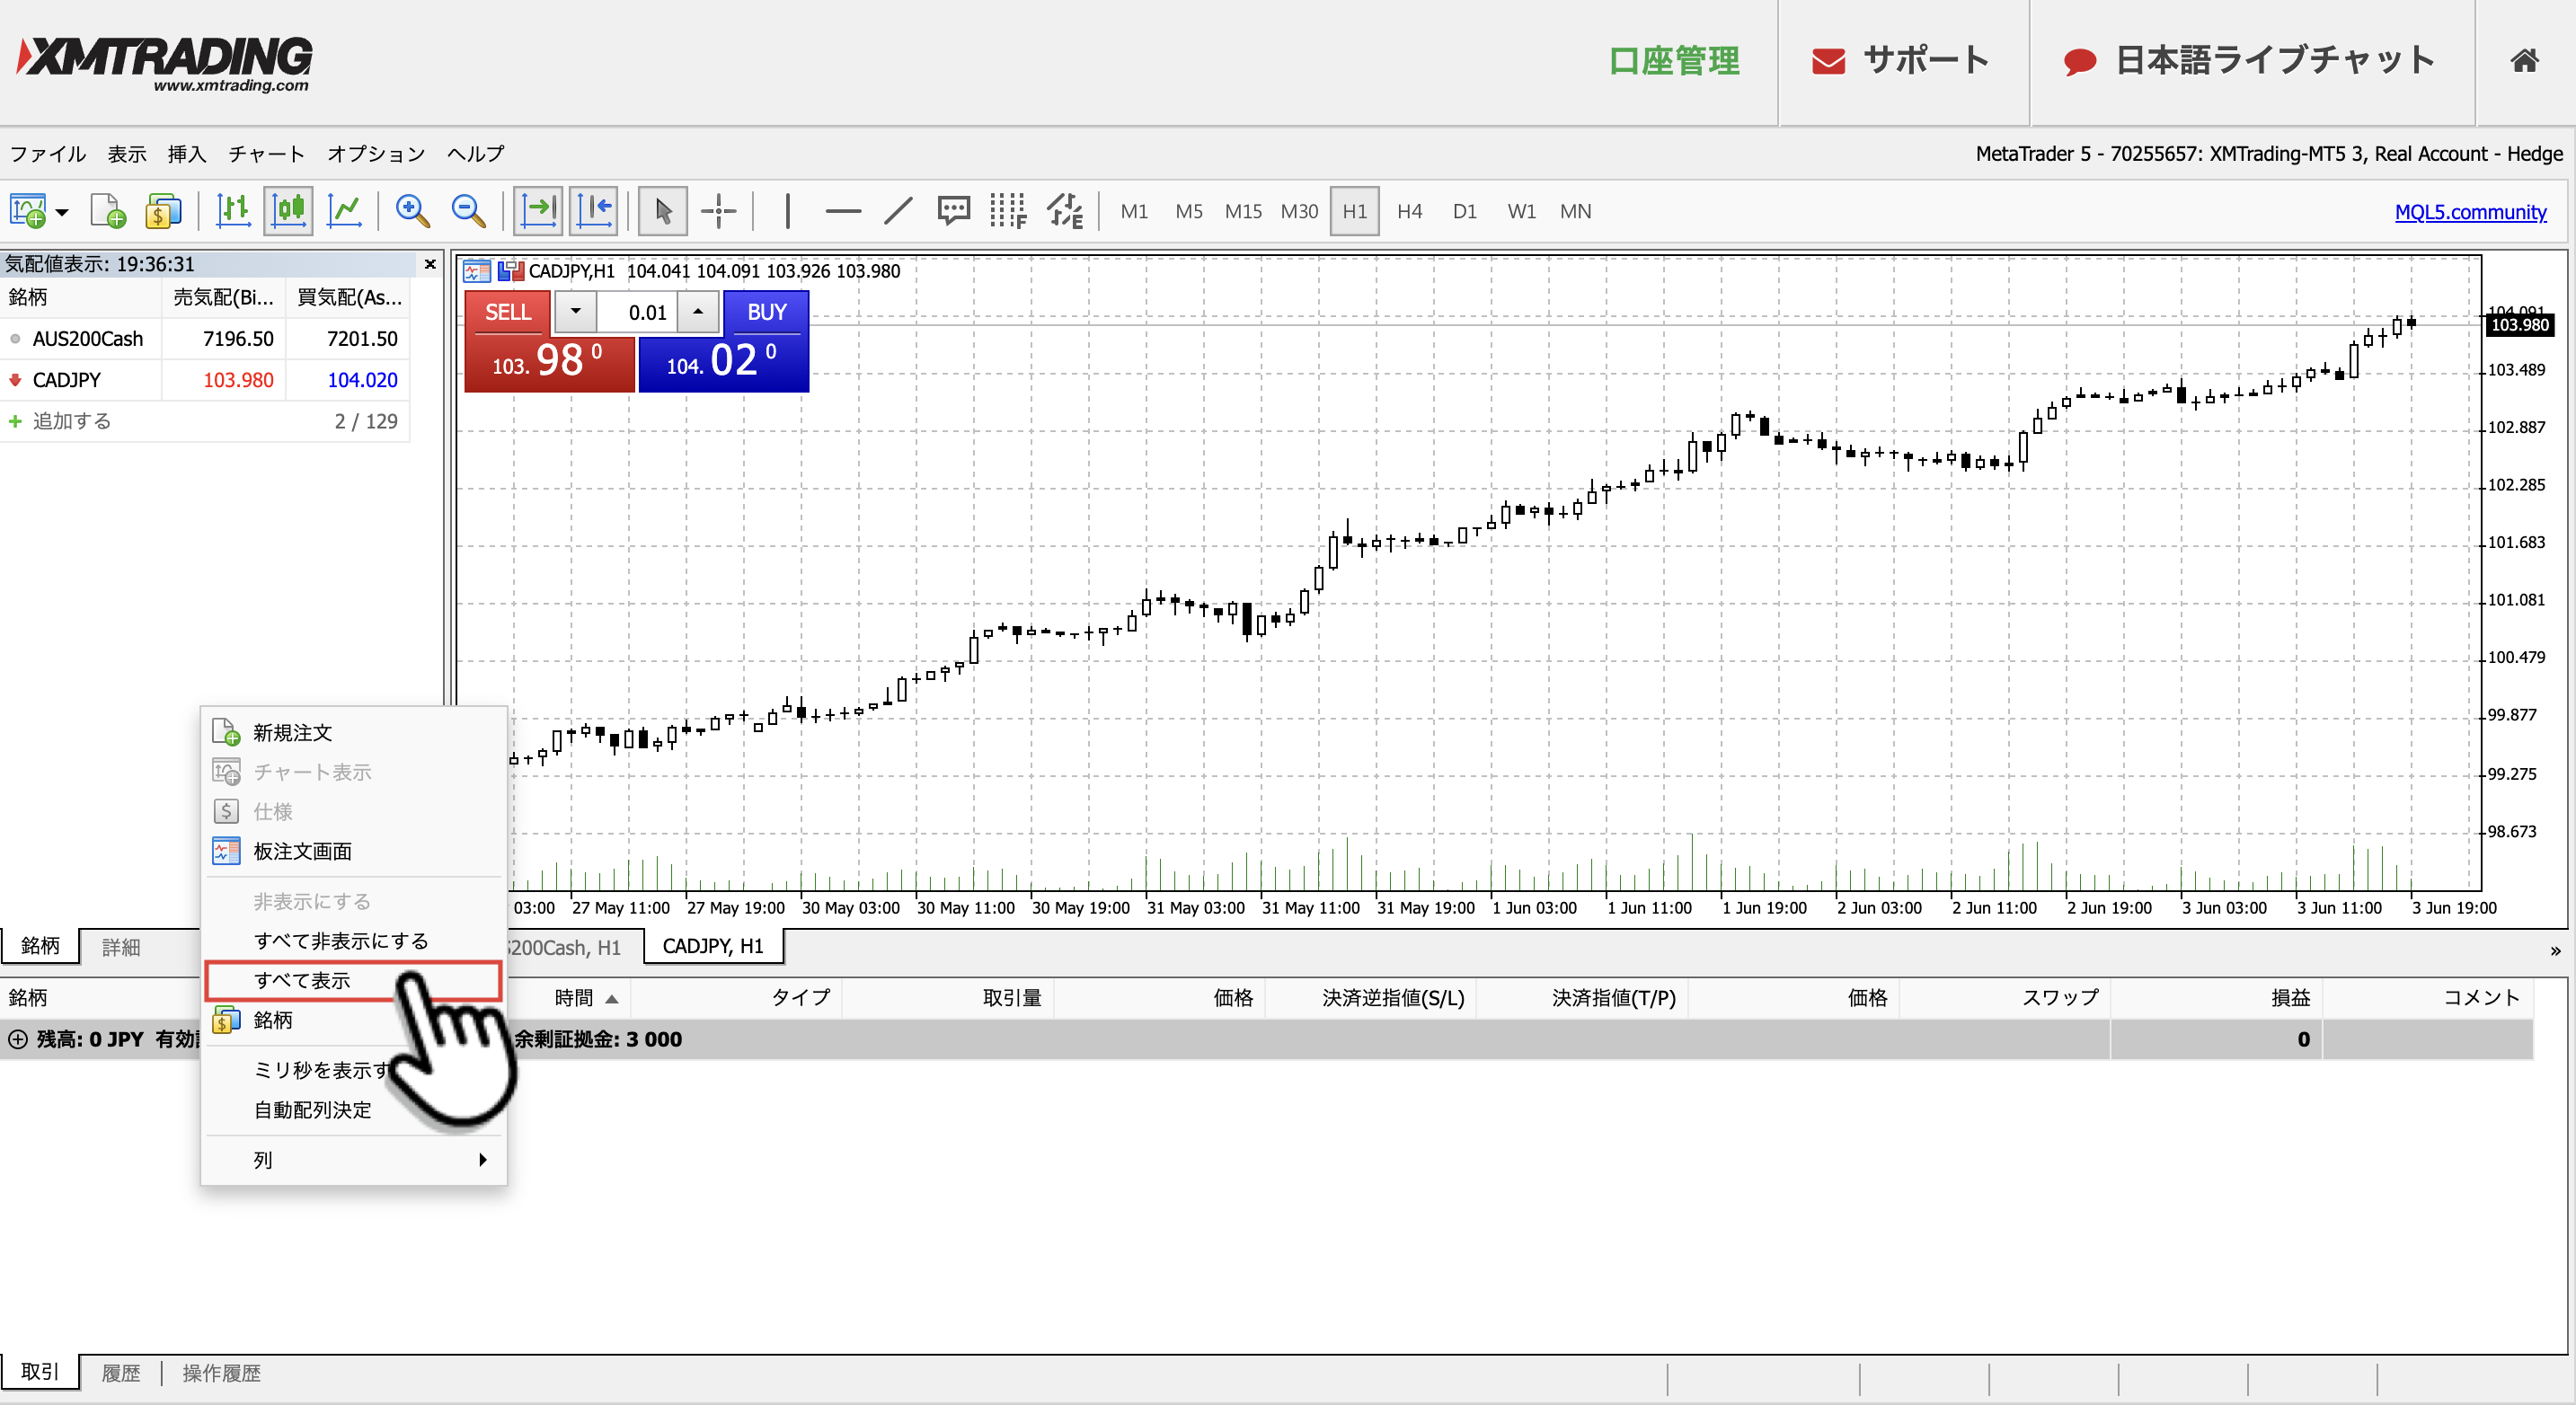Zoom in on the chart
Image resolution: width=2576 pixels, height=1405 pixels.
pyautogui.click(x=412, y=211)
